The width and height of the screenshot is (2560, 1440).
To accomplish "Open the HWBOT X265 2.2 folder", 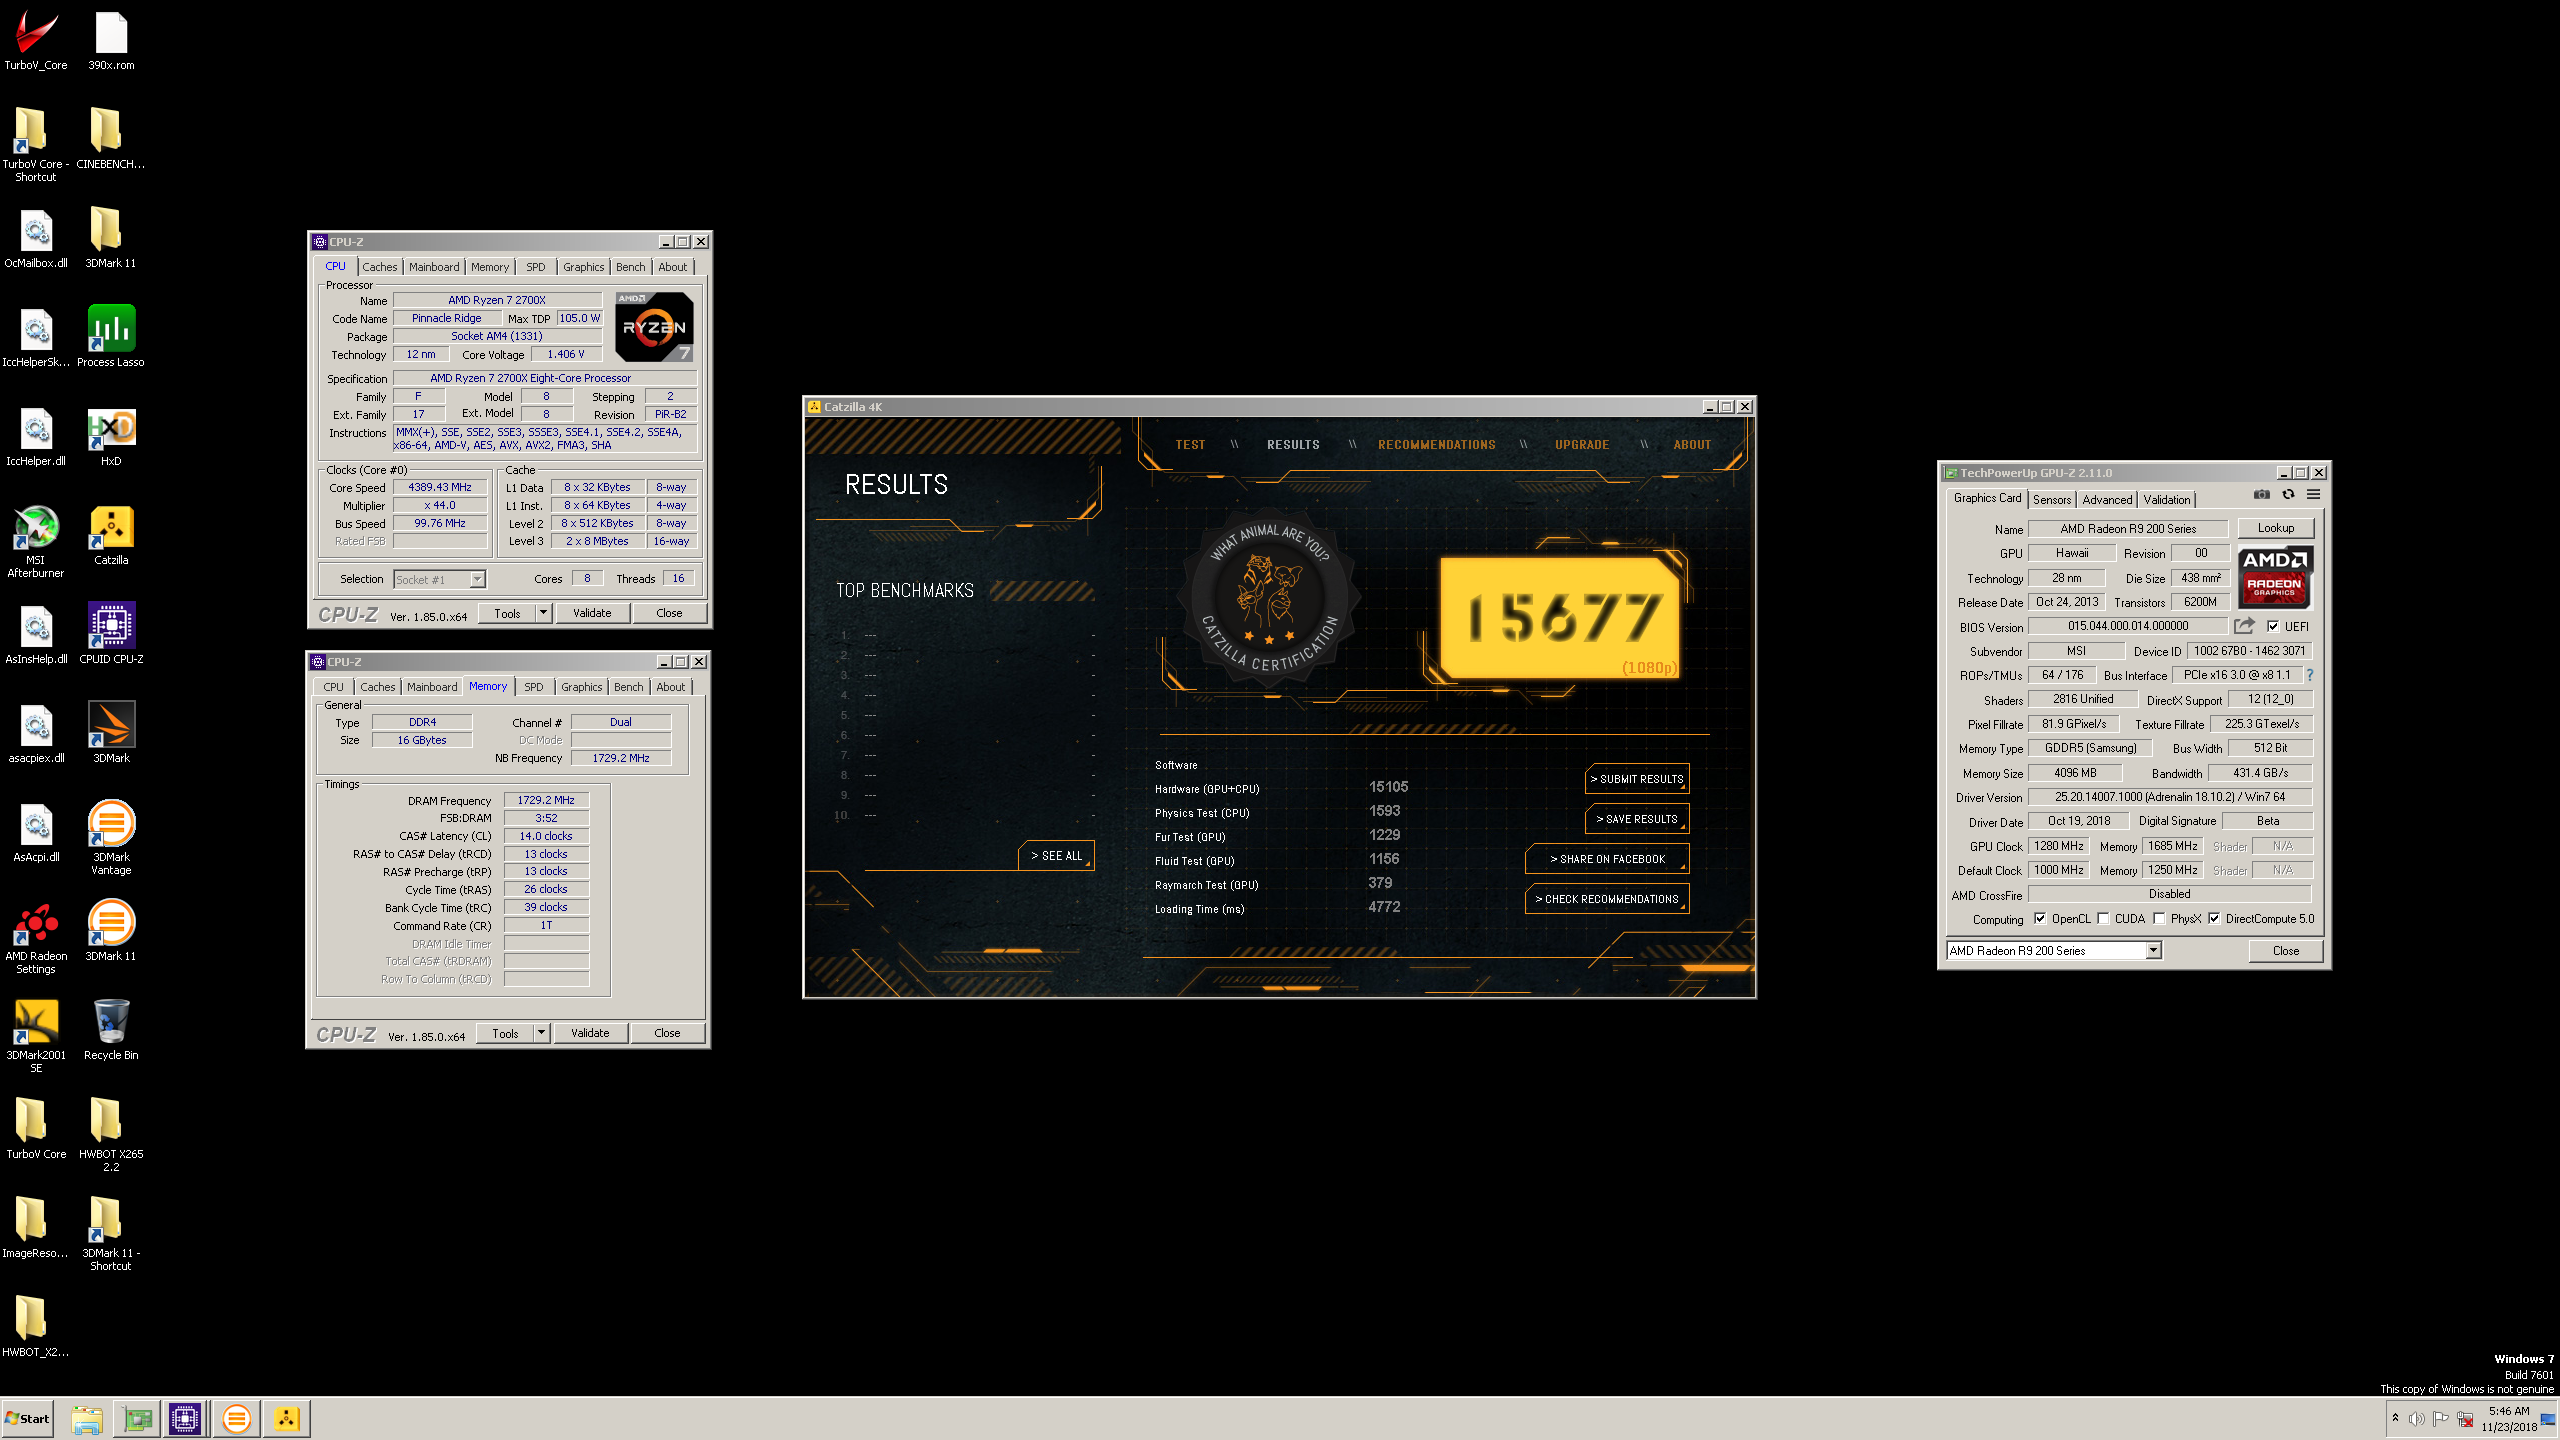I will pos(111,1135).
